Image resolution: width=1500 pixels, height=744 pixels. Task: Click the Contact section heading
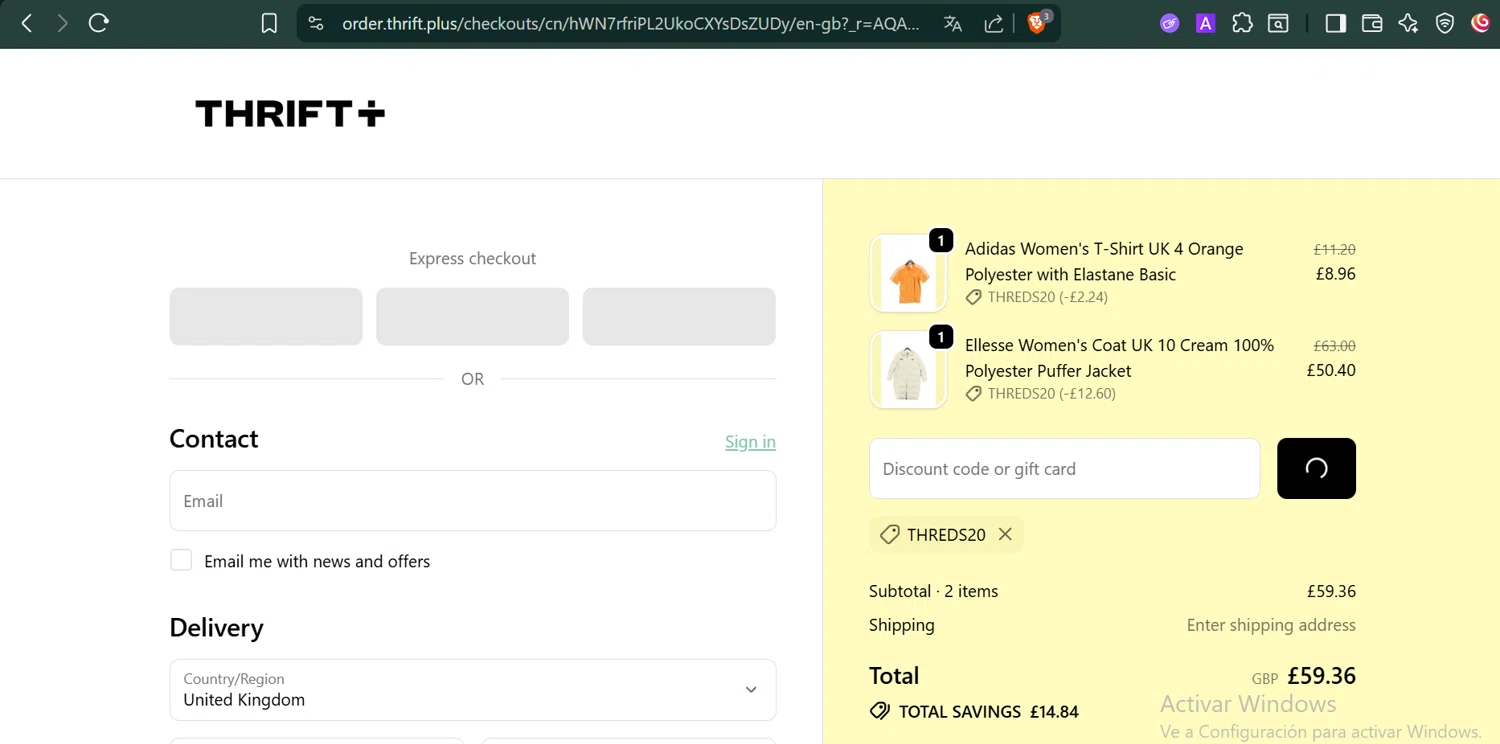click(214, 439)
